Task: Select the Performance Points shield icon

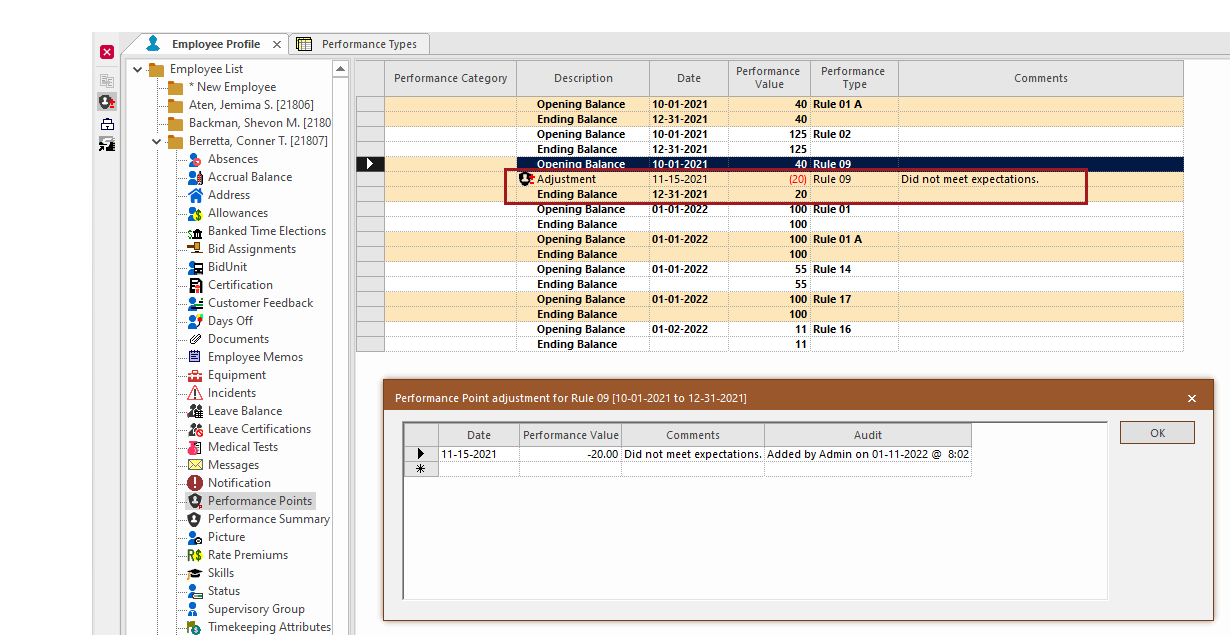Action: pyautogui.click(x=196, y=500)
